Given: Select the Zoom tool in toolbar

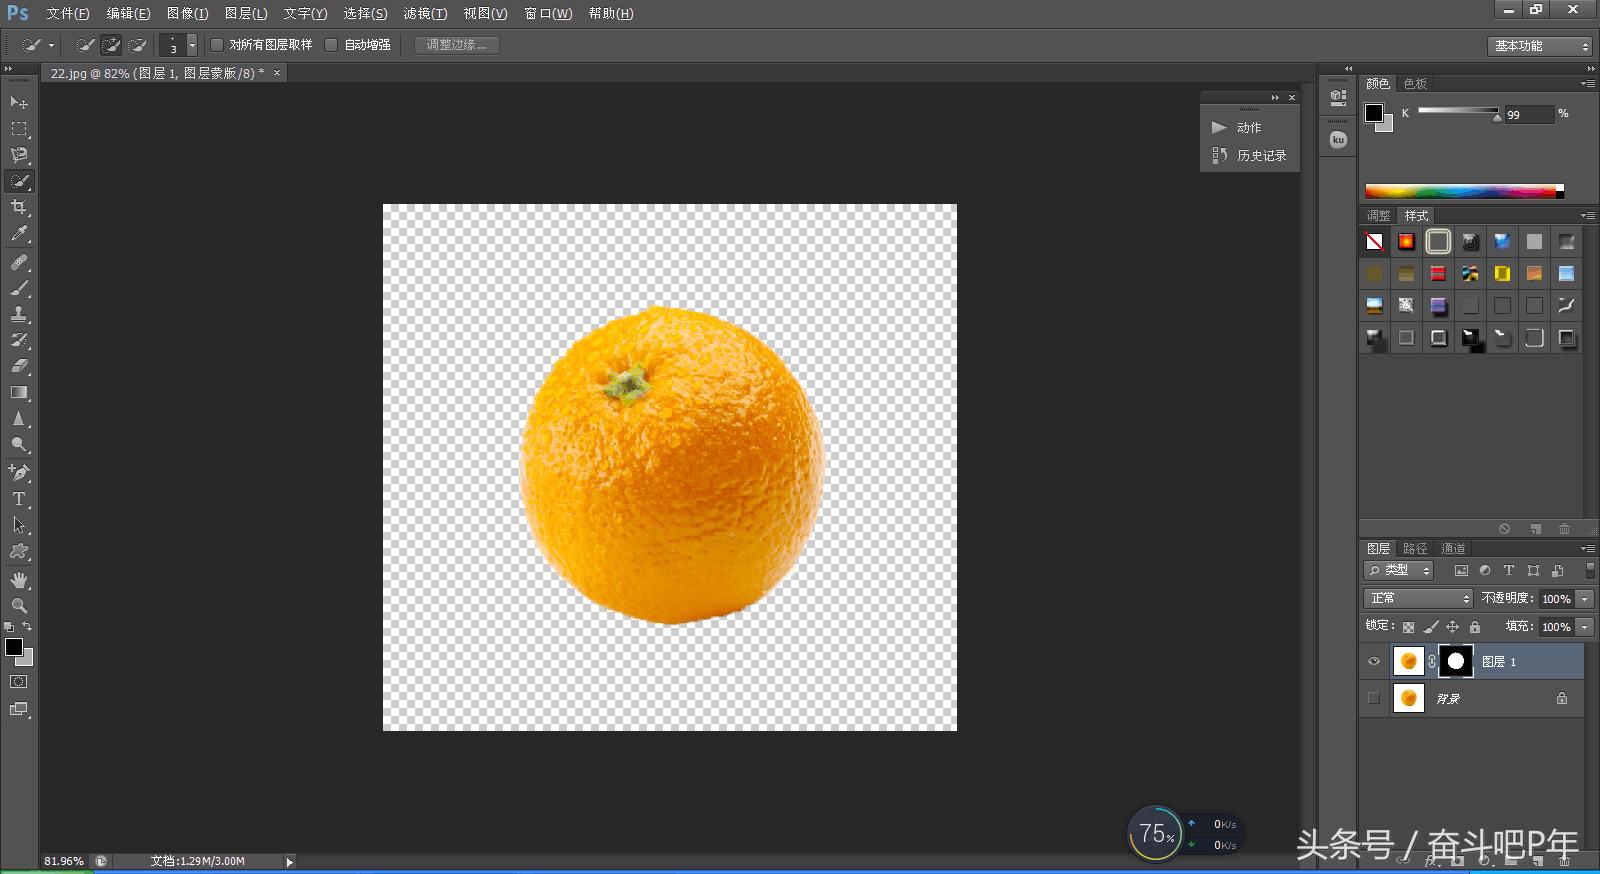Looking at the screenshot, I should tap(19, 606).
